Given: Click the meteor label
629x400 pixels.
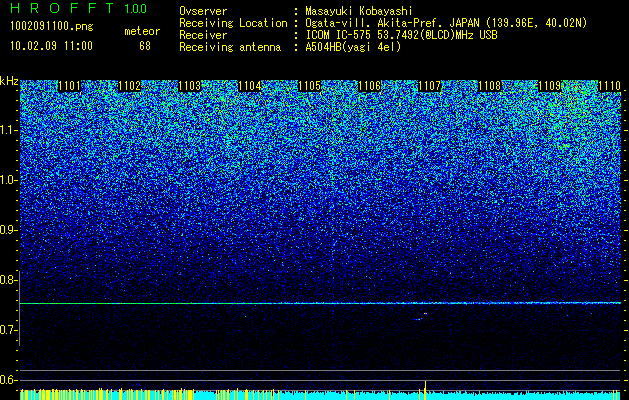Looking at the screenshot, I should point(142,31).
